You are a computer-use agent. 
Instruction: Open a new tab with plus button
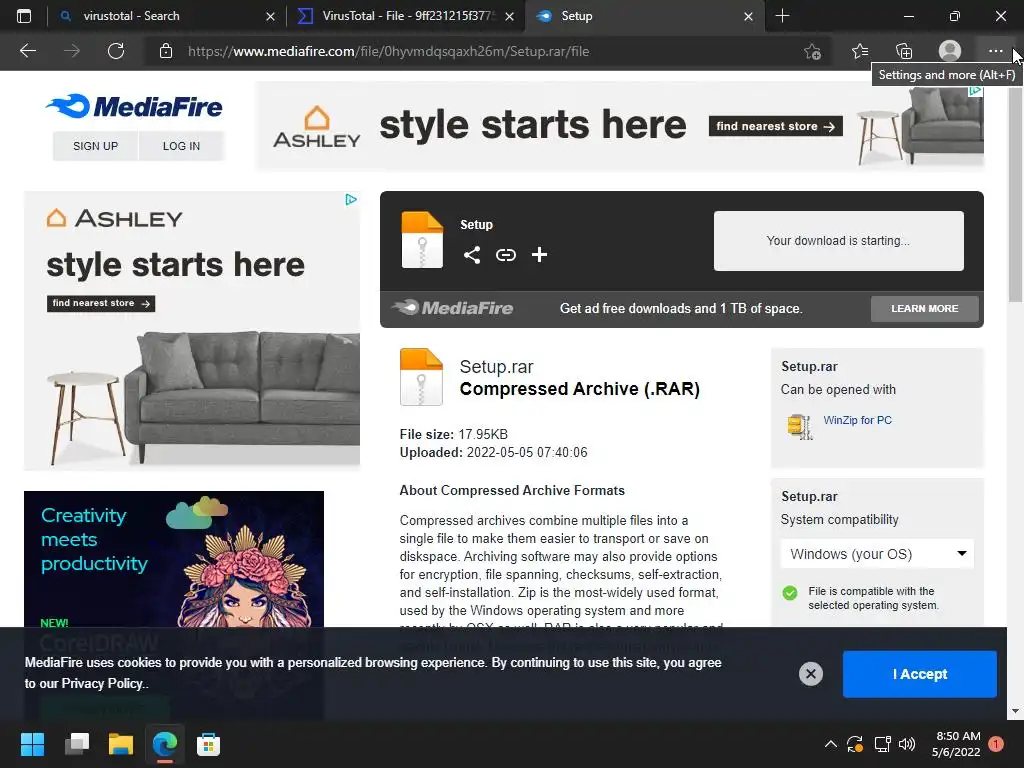click(782, 16)
